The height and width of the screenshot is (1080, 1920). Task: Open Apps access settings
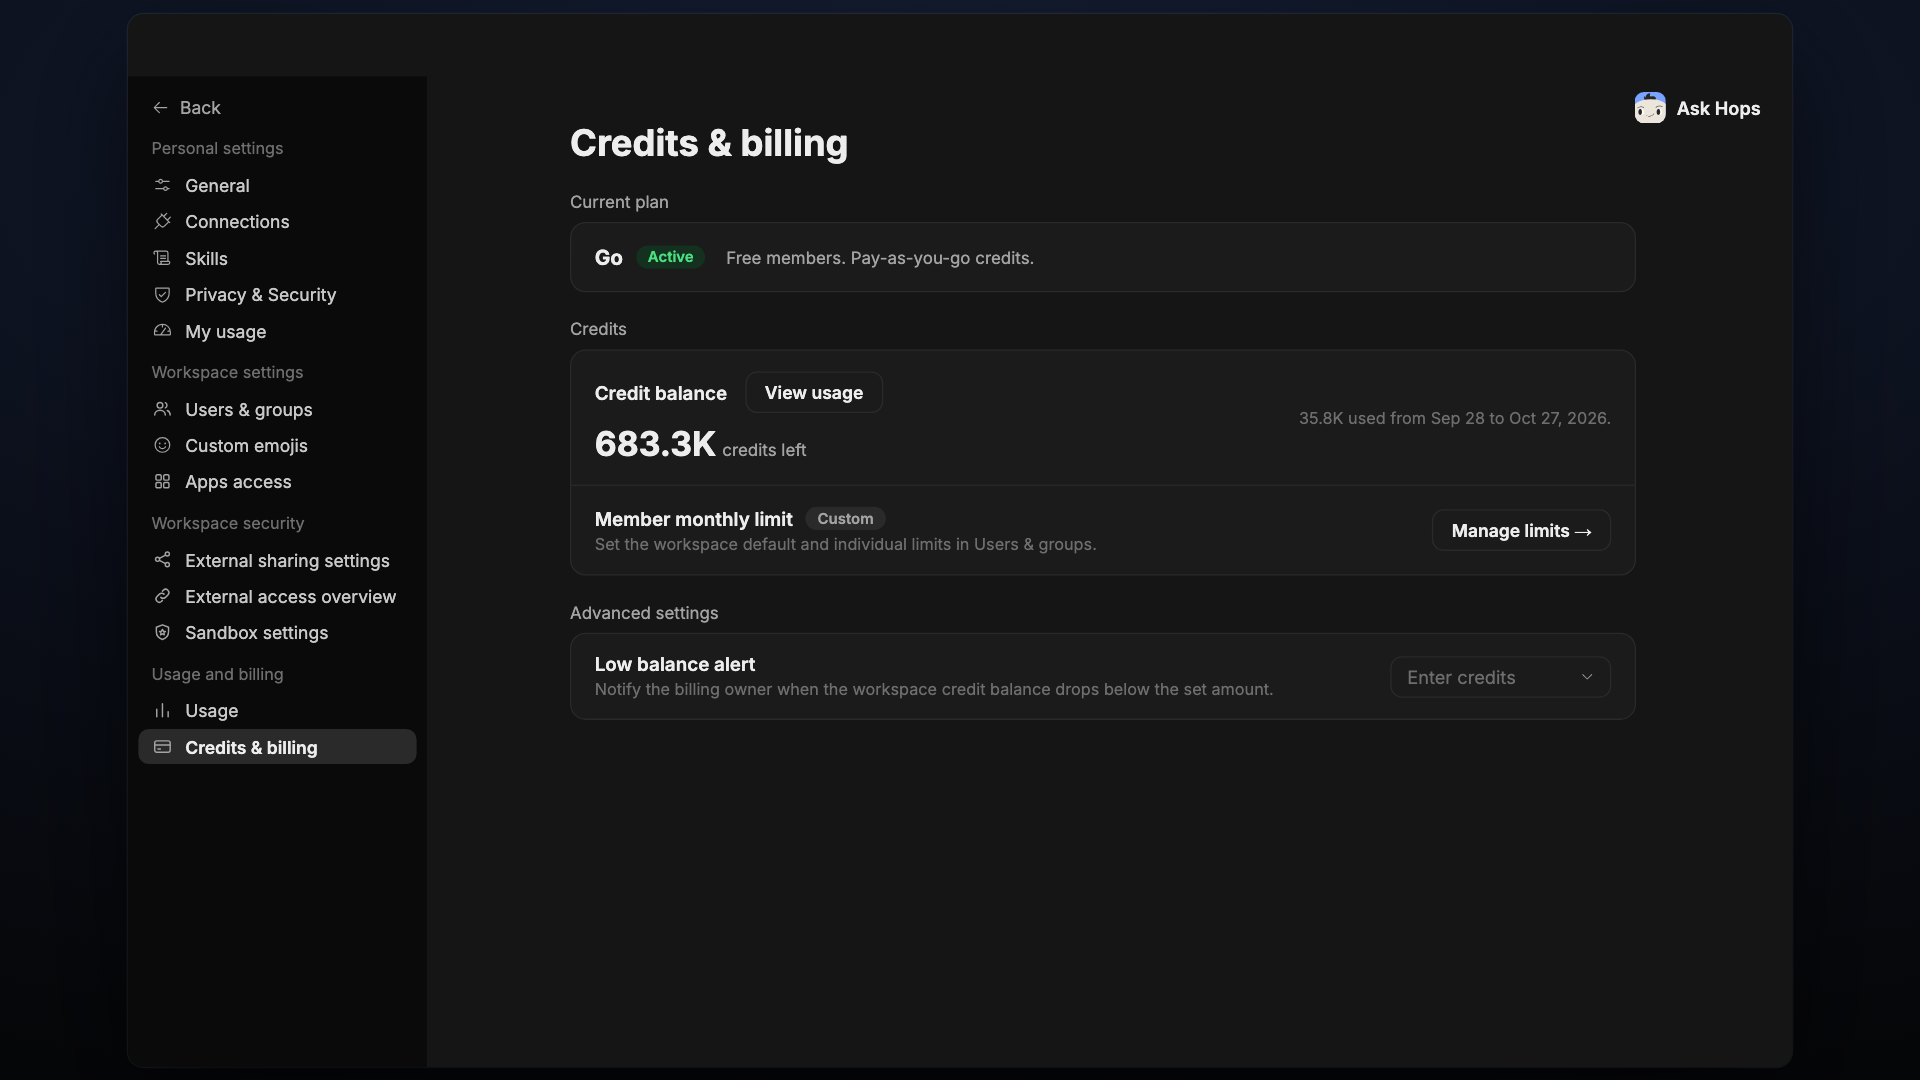[277, 481]
